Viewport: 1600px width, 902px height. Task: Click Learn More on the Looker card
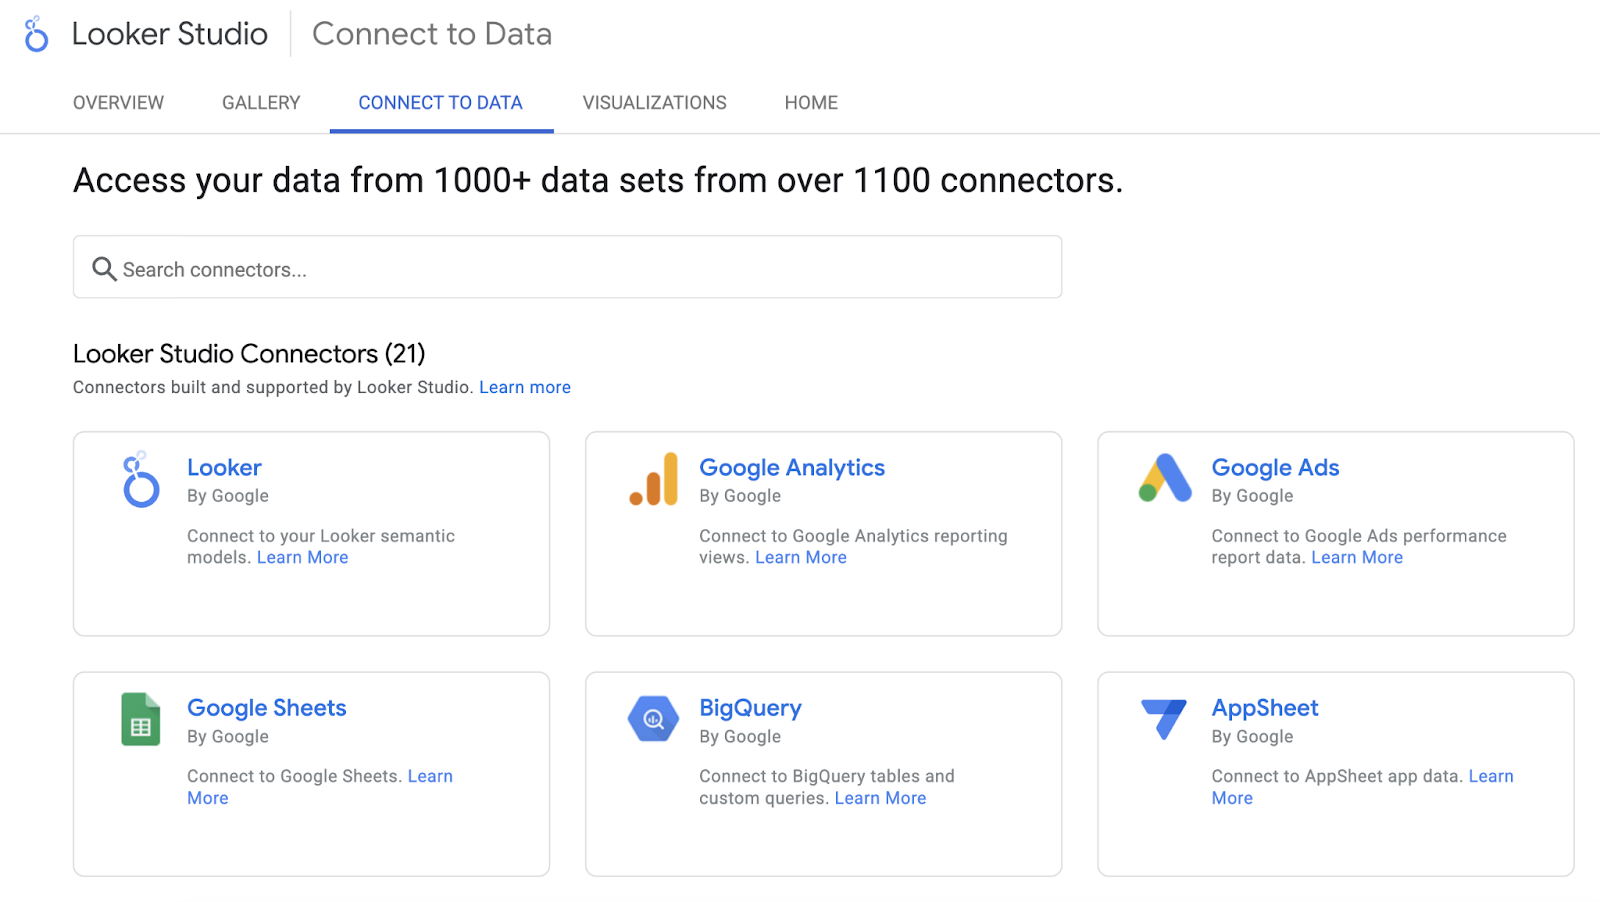point(302,557)
